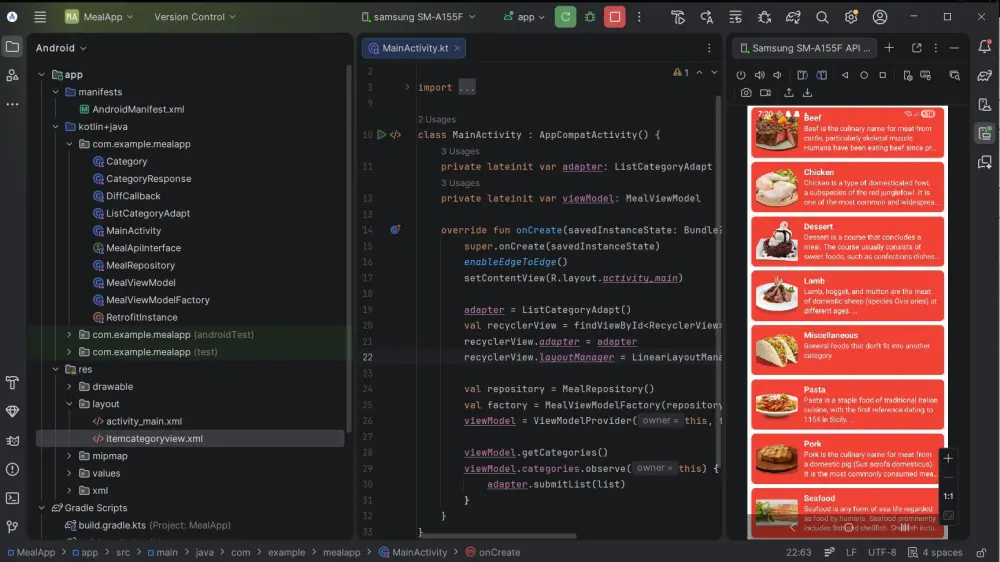Collapse the app module node
This screenshot has height=562, width=1000.
[41, 75]
